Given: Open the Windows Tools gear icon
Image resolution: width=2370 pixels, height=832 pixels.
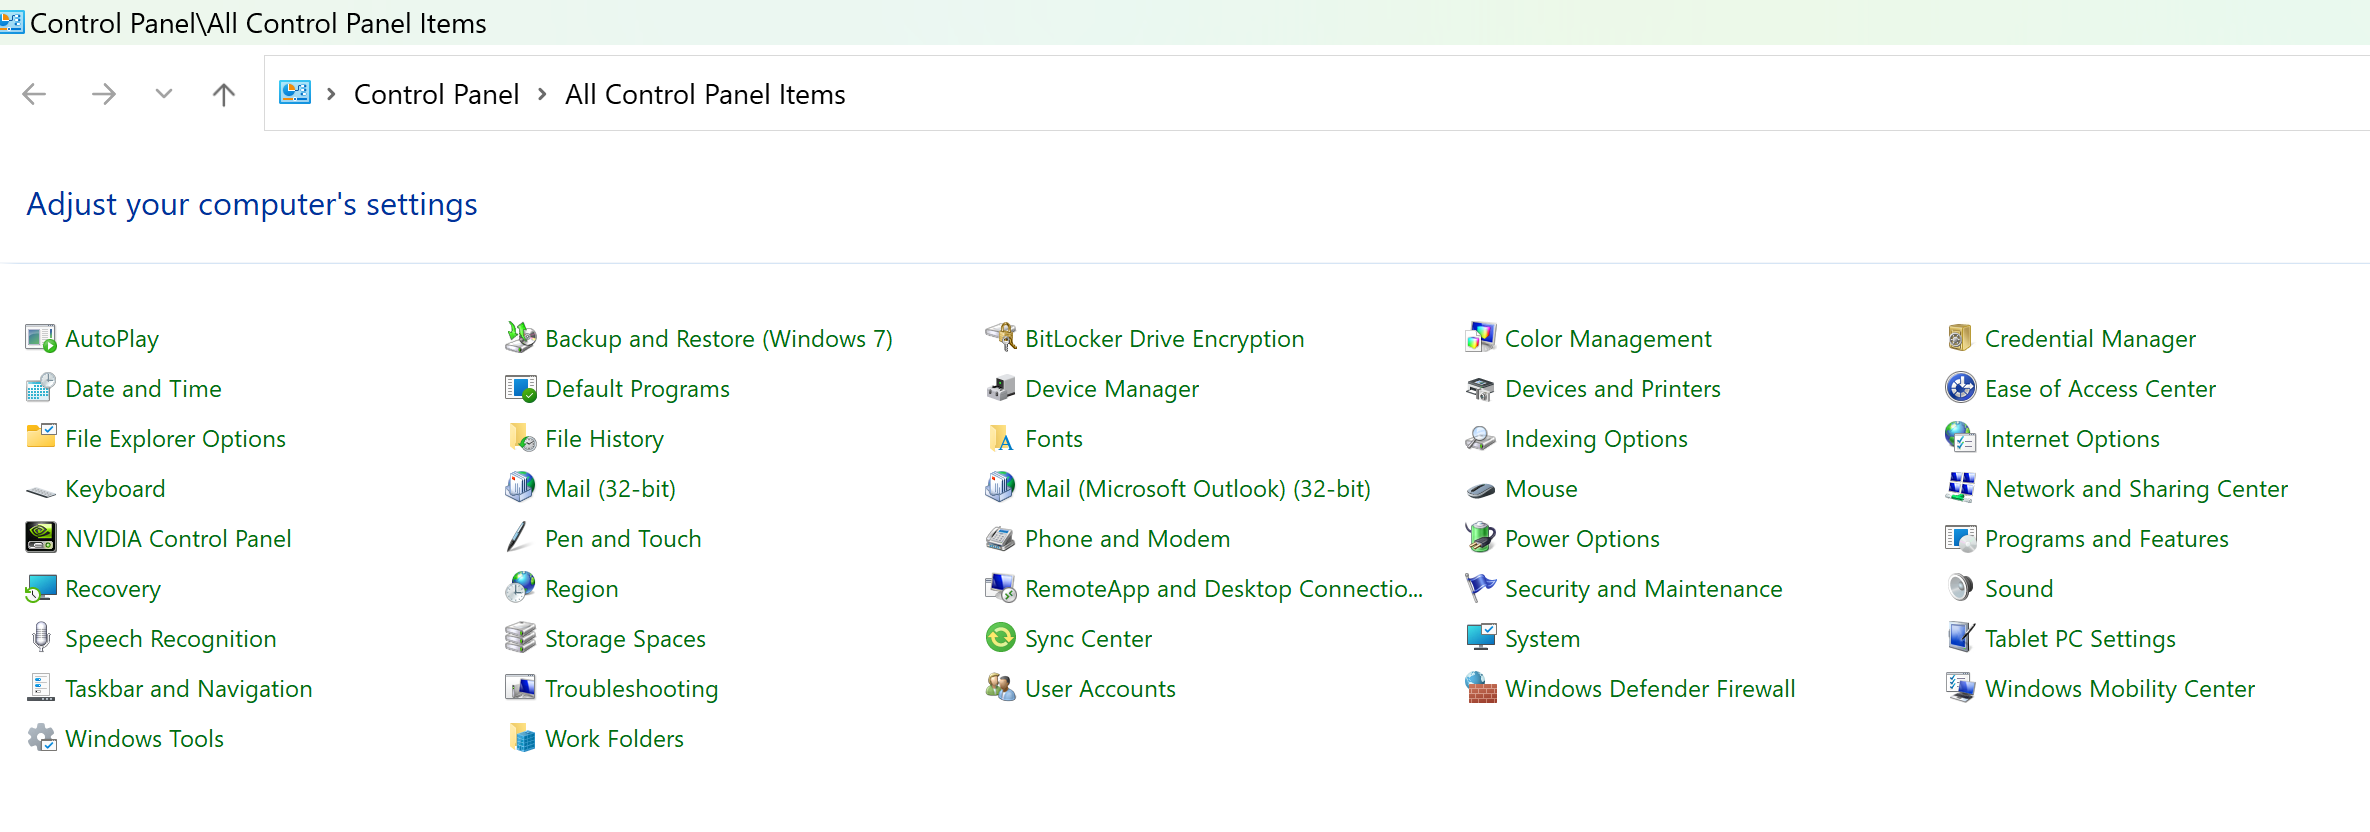Looking at the screenshot, I should tap(41, 739).
